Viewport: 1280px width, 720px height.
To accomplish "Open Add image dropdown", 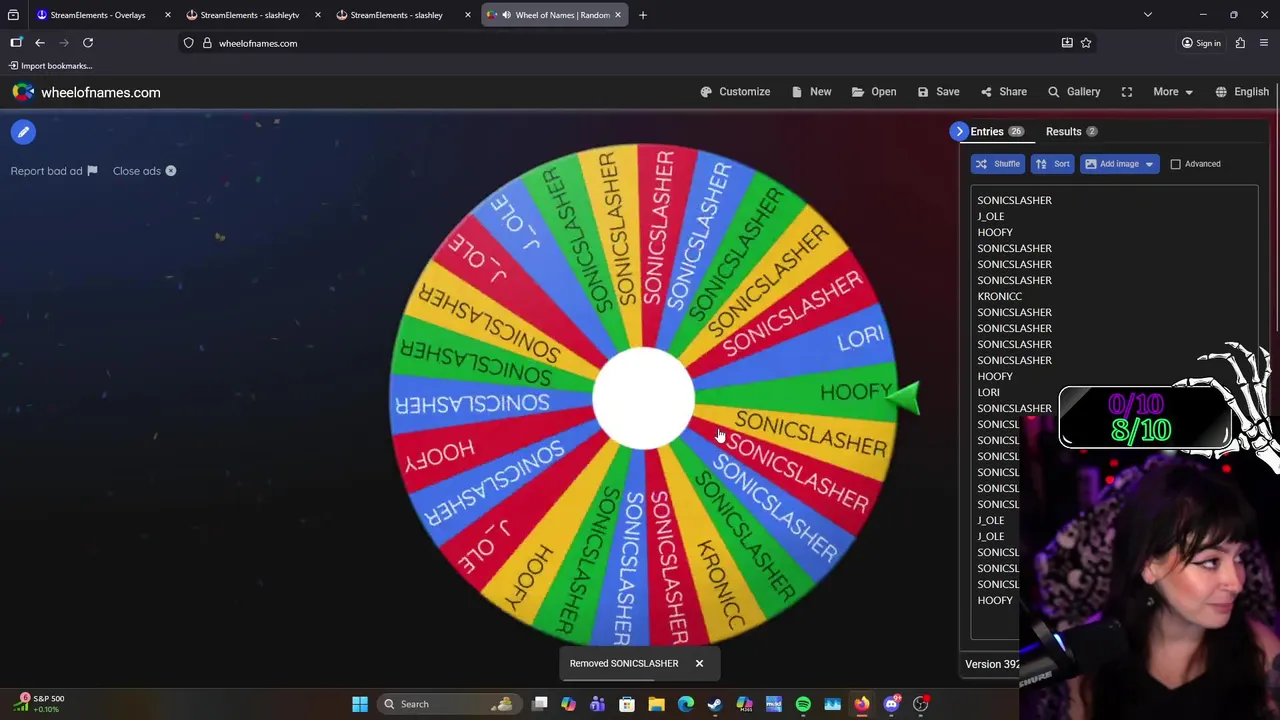I will pos(1119,164).
